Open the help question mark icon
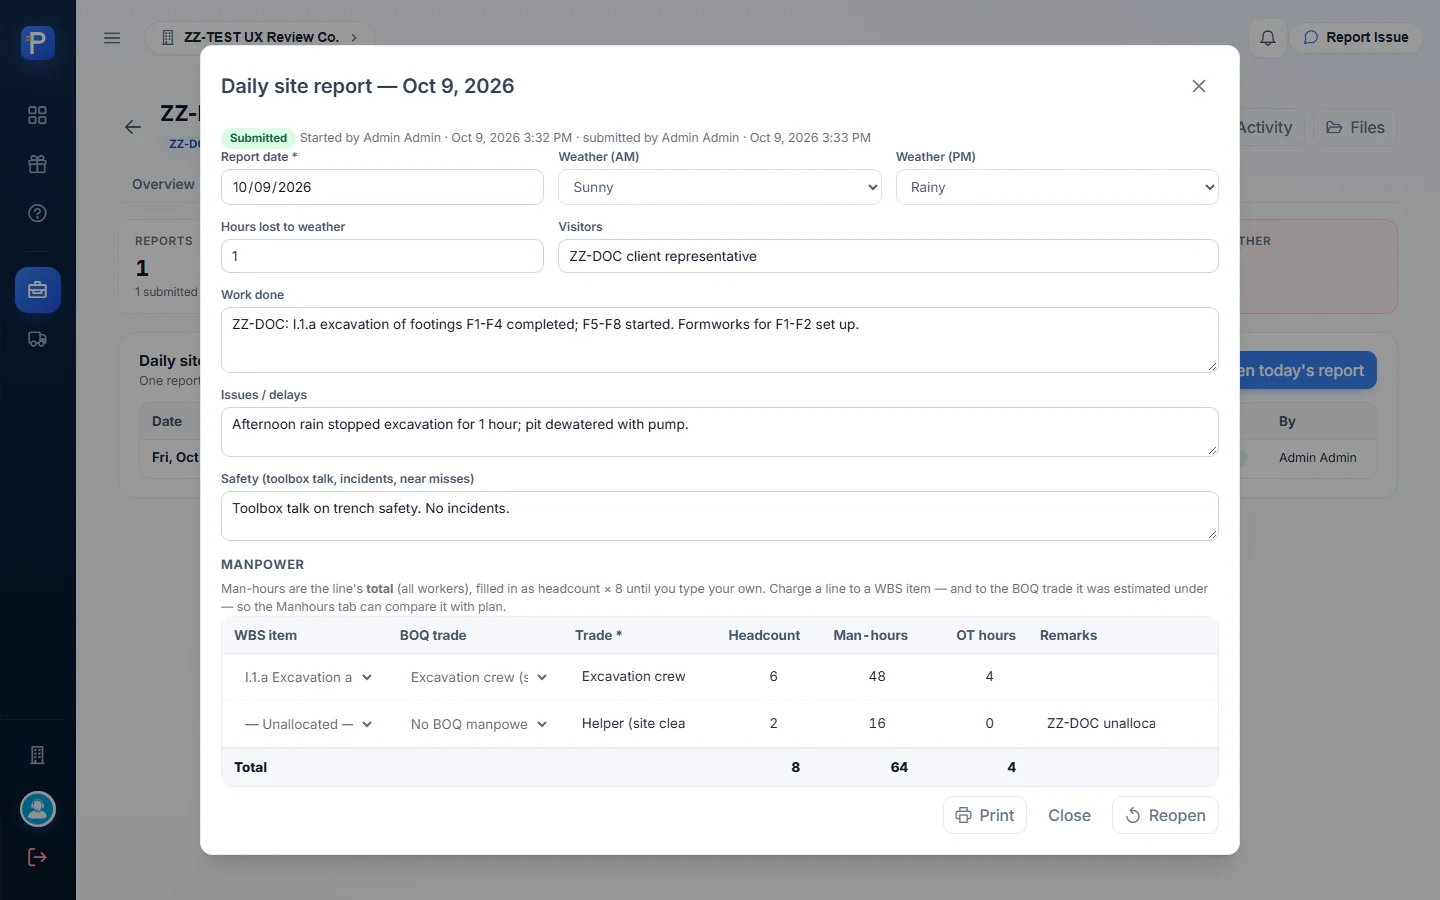 click(x=38, y=213)
